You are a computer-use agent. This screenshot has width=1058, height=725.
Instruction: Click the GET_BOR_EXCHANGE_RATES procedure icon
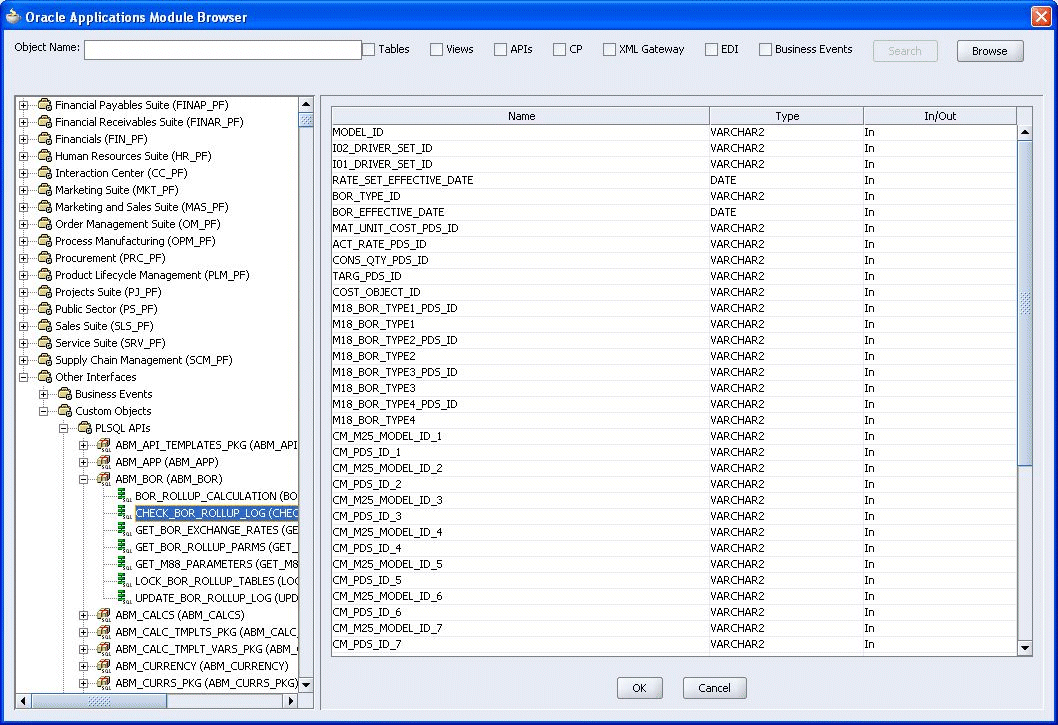click(125, 530)
